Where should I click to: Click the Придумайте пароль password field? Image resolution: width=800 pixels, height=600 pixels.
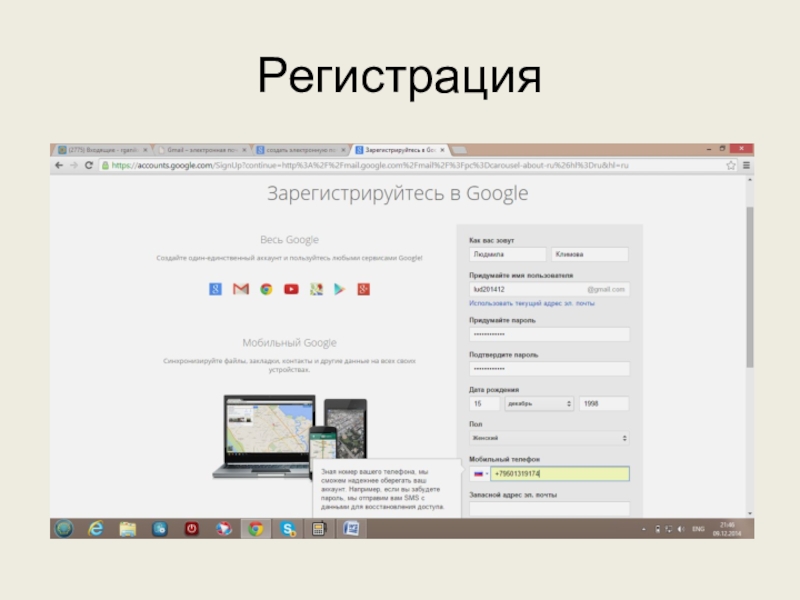[549, 334]
